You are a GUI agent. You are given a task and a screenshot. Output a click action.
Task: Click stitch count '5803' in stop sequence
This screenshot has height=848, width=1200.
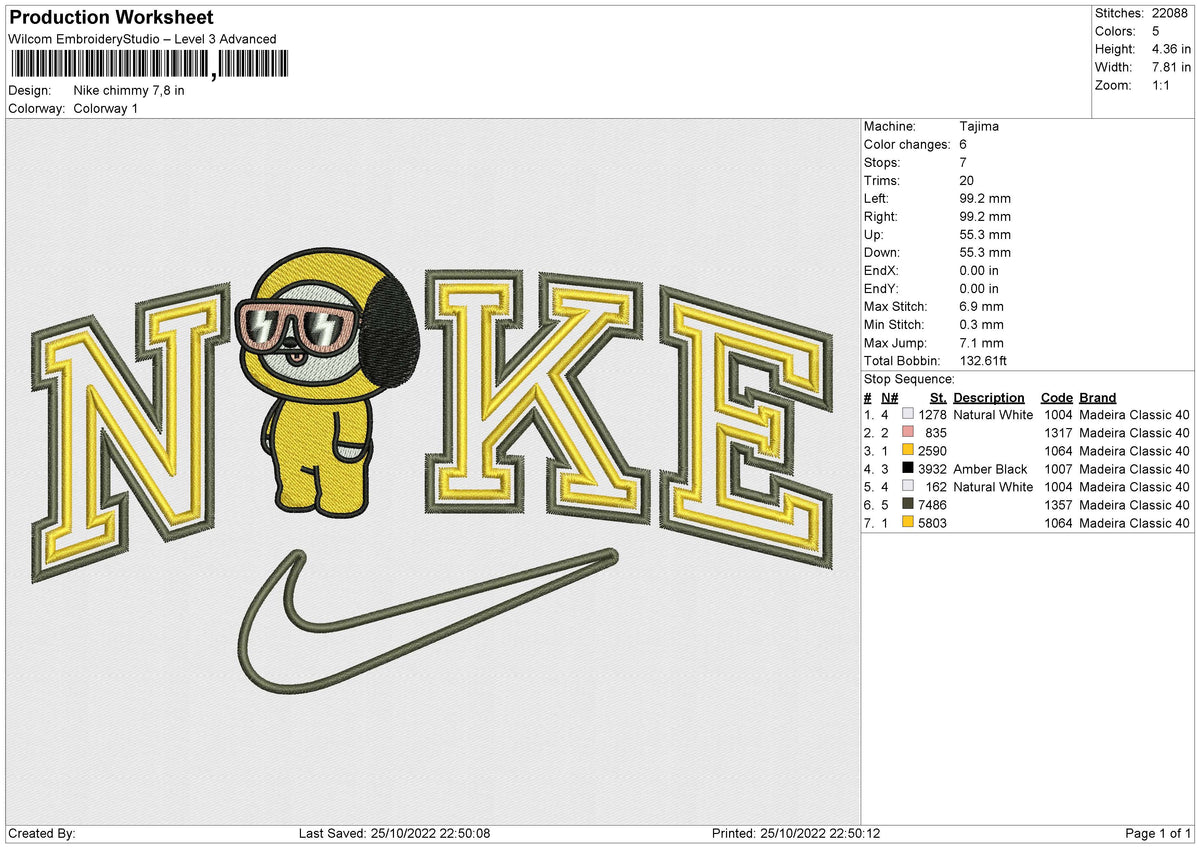coord(932,523)
